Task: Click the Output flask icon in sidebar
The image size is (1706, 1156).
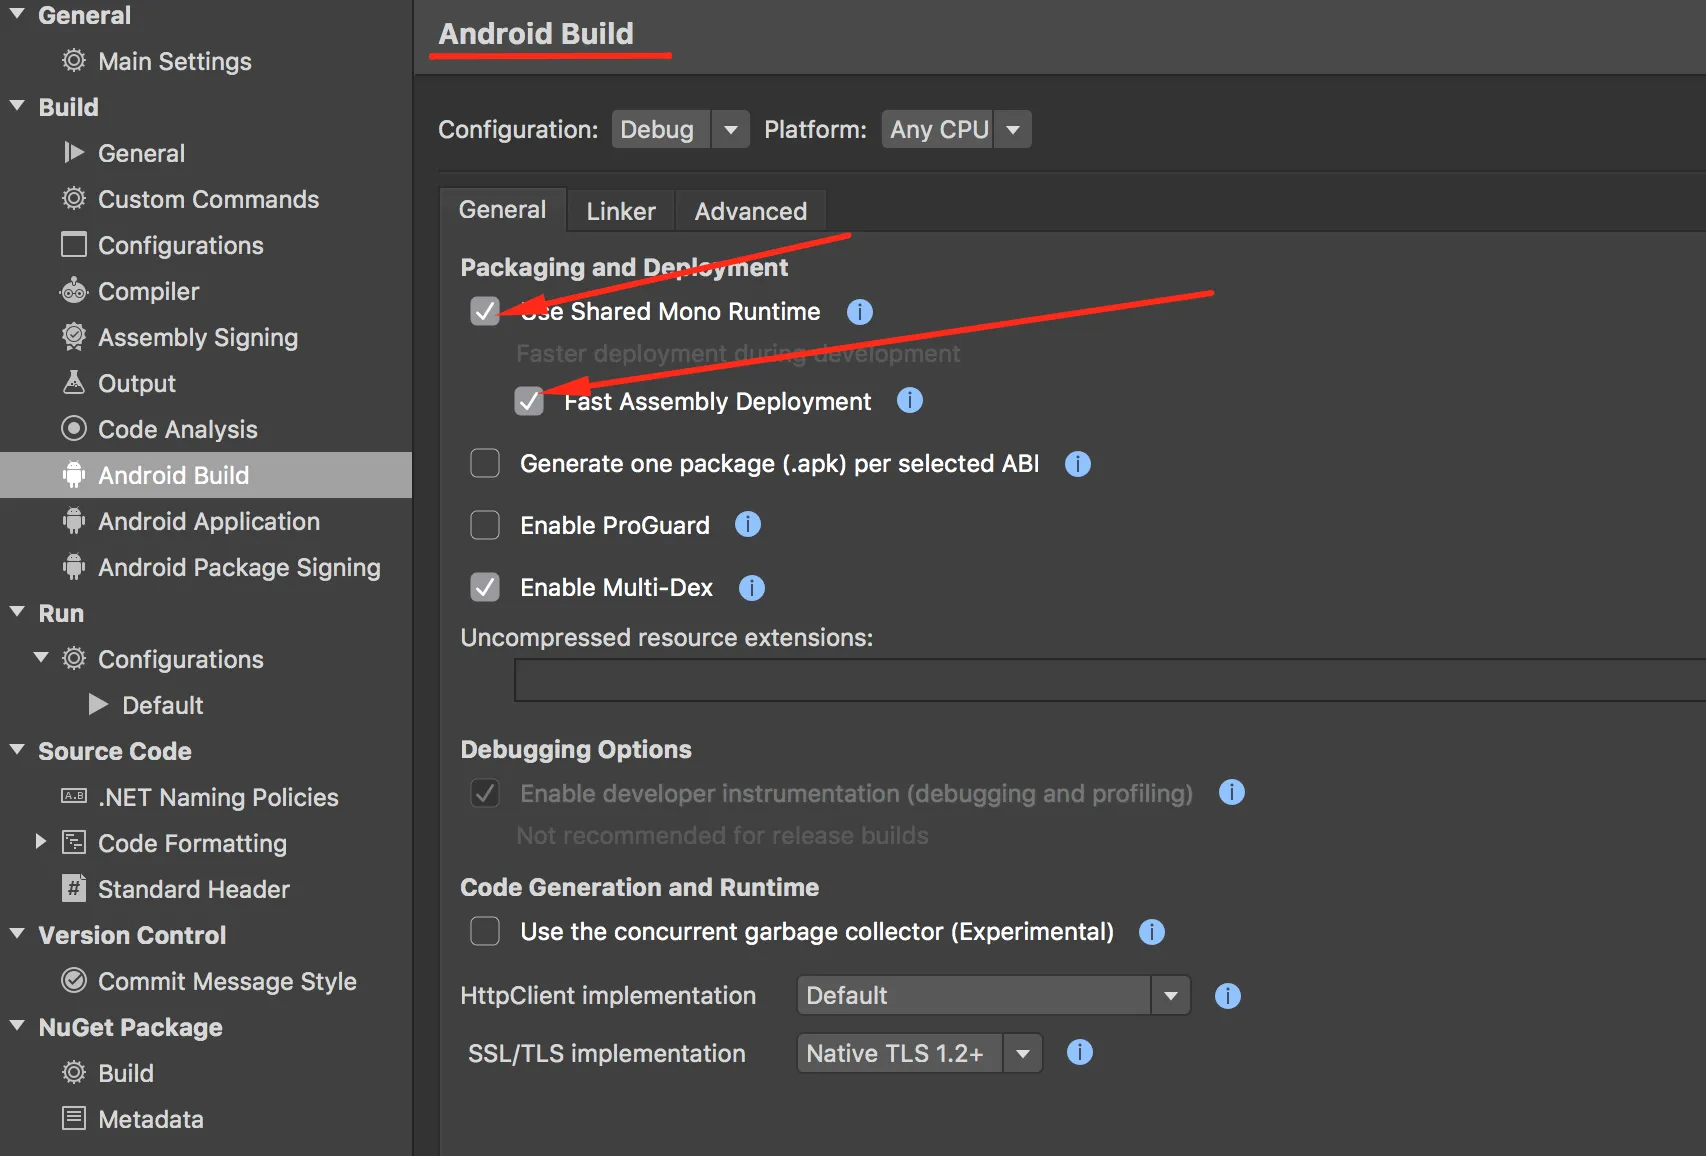Action: point(74,383)
